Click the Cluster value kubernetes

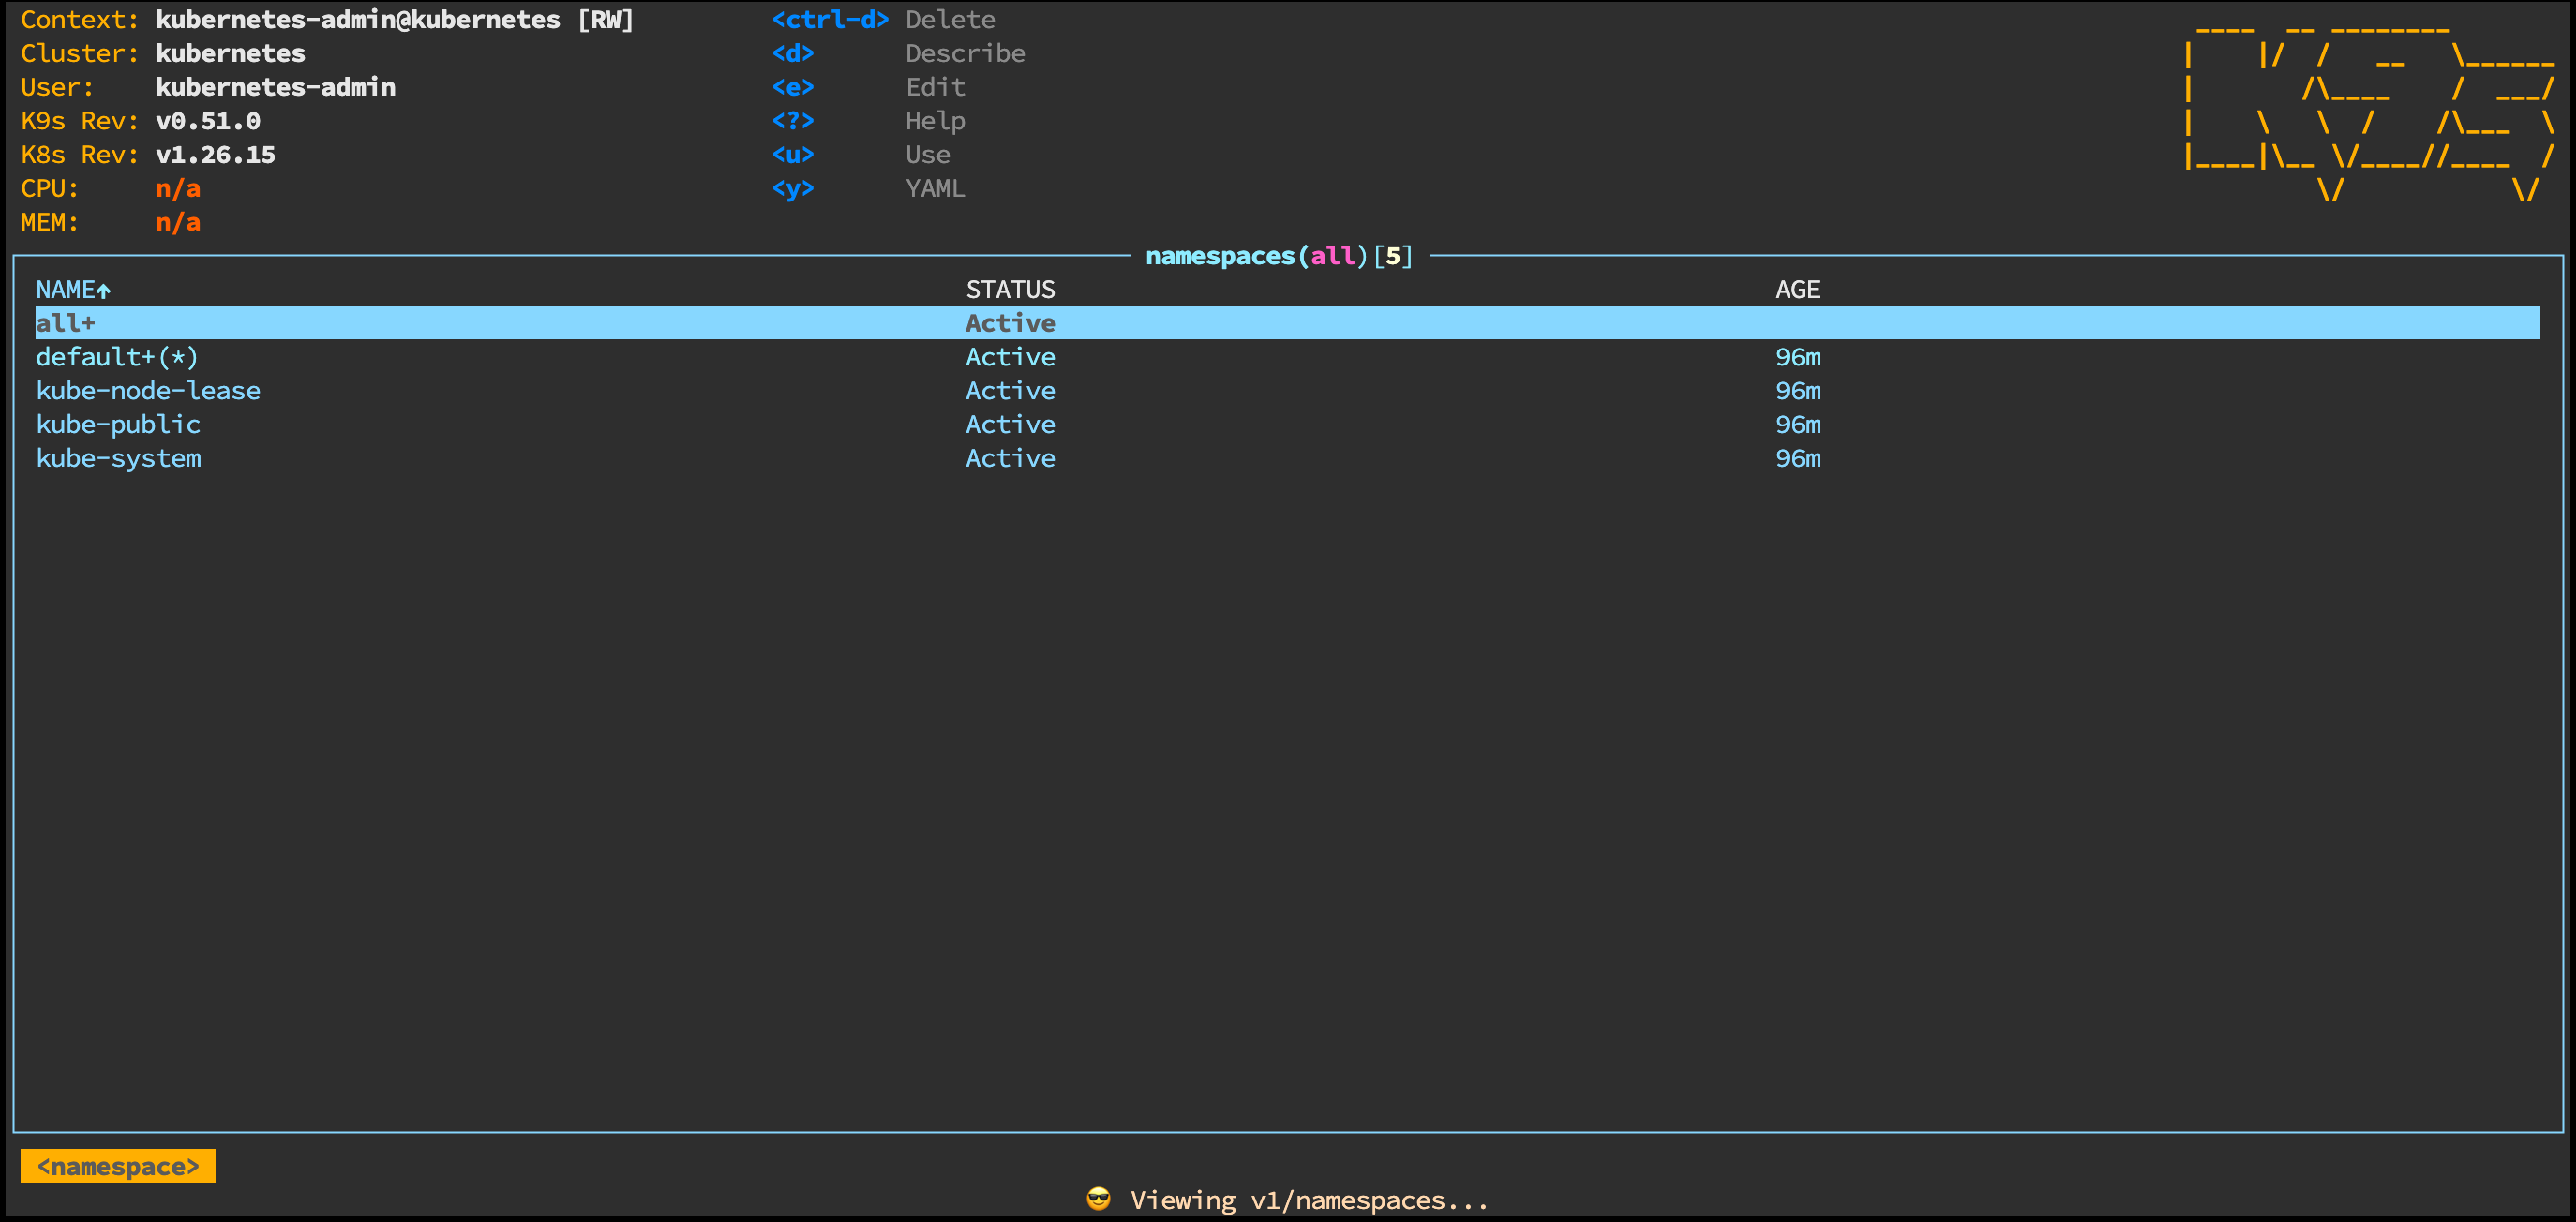(x=230, y=53)
